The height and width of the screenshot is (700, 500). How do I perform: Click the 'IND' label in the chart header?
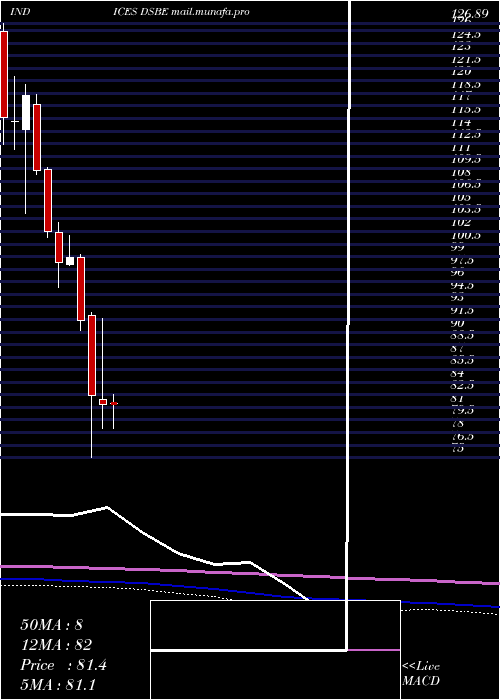click(x=20, y=12)
